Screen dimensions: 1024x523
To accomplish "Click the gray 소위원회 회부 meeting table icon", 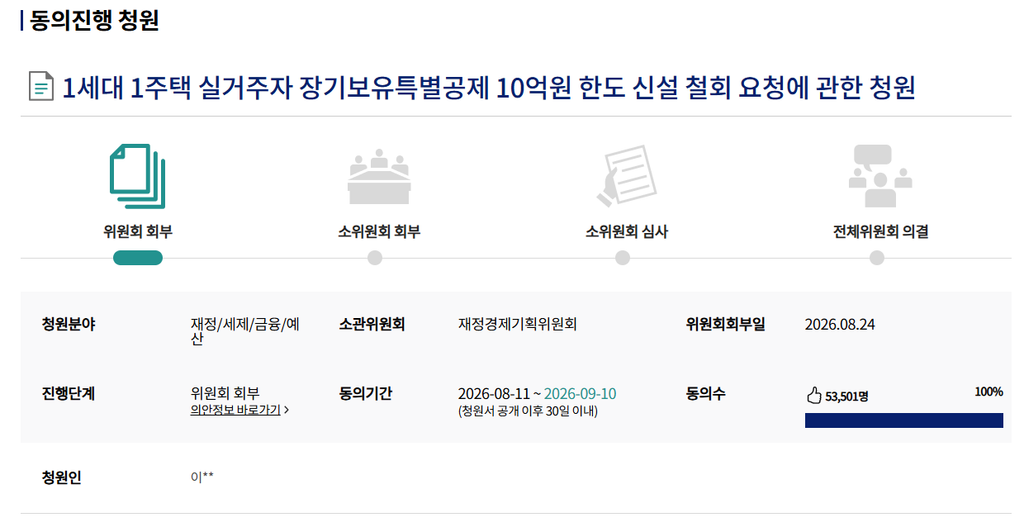I will 379,177.
